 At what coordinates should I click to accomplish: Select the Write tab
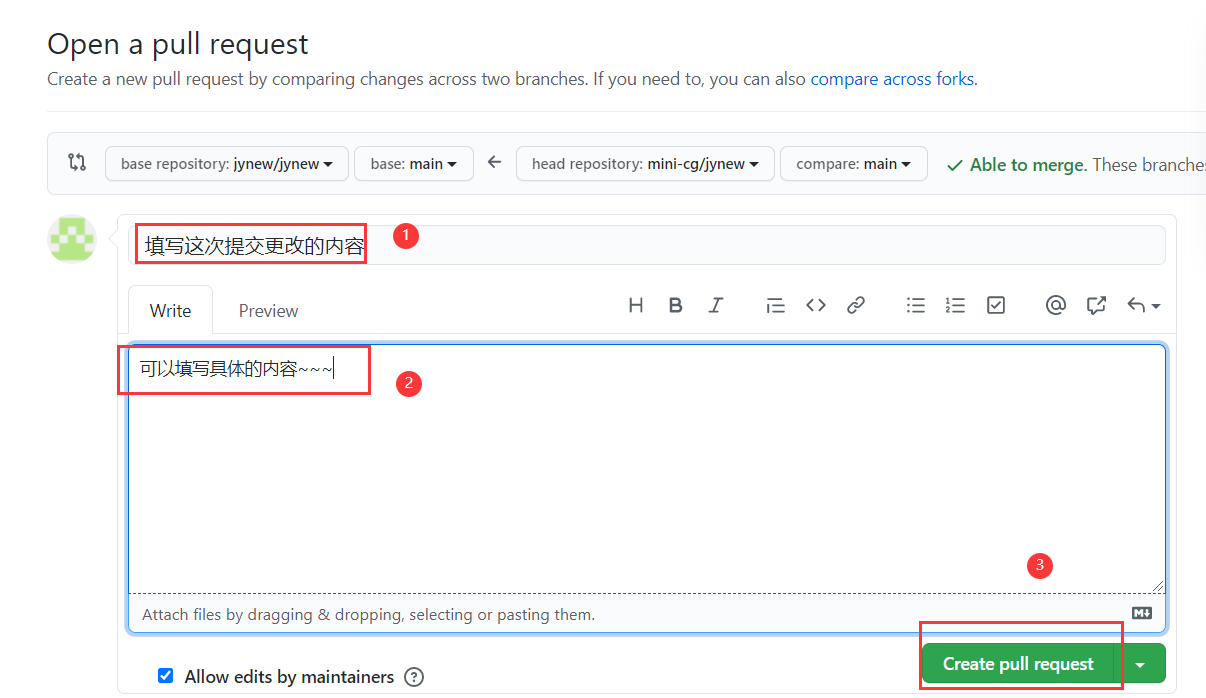pyautogui.click(x=170, y=310)
